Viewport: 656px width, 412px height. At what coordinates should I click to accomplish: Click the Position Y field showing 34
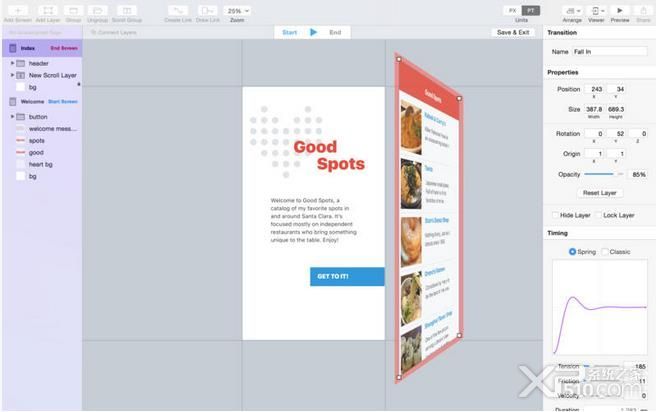pyautogui.click(x=616, y=89)
